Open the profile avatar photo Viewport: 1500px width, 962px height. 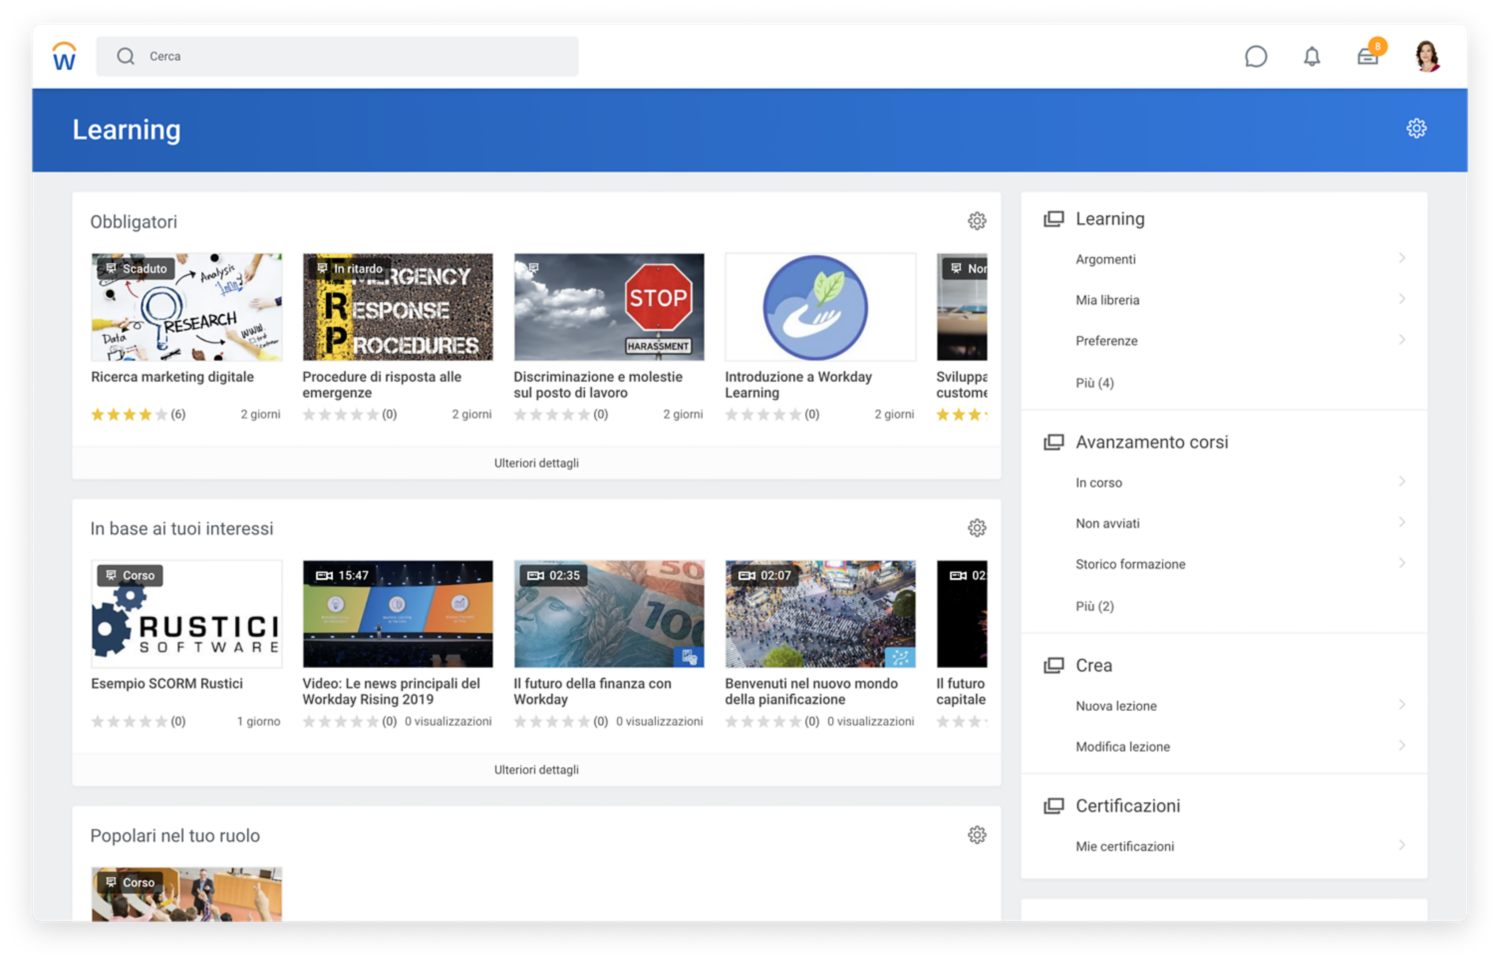1426,57
